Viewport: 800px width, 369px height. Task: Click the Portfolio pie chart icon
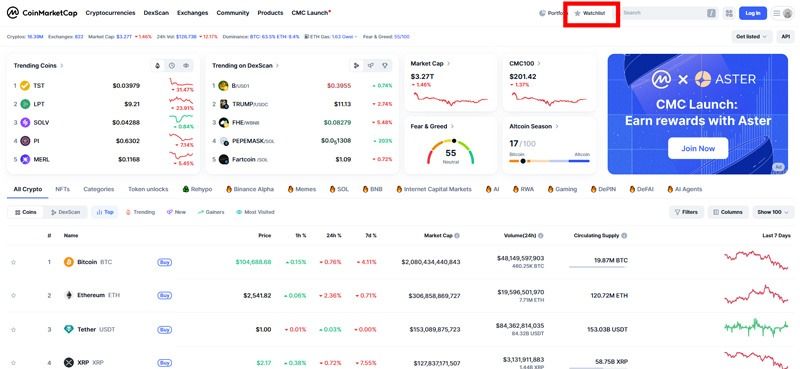(x=542, y=13)
